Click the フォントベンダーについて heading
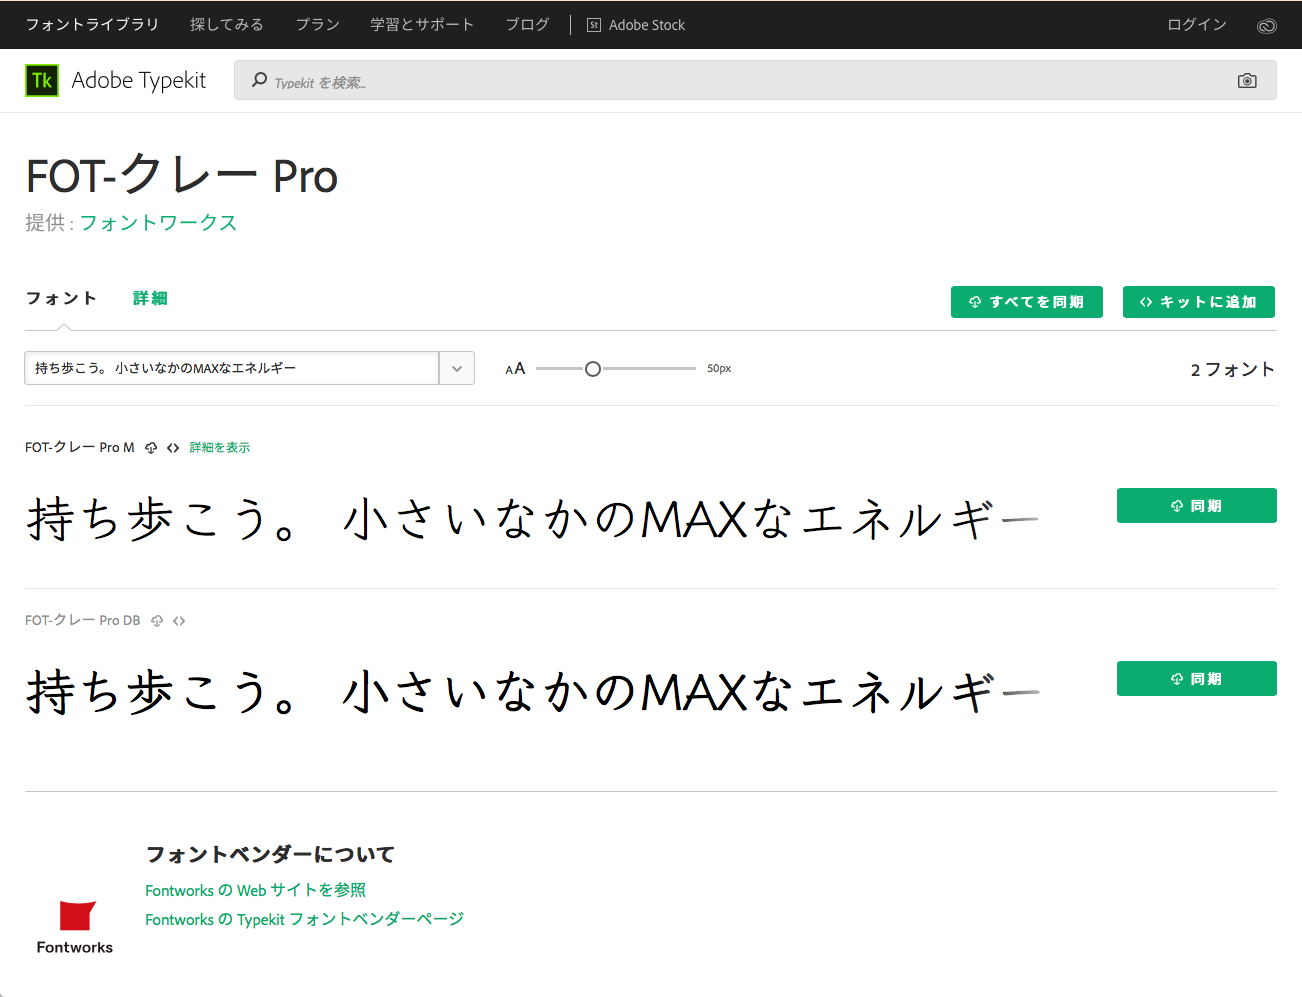The image size is (1302, 997). pyautogui.click(x=270, y=855)
